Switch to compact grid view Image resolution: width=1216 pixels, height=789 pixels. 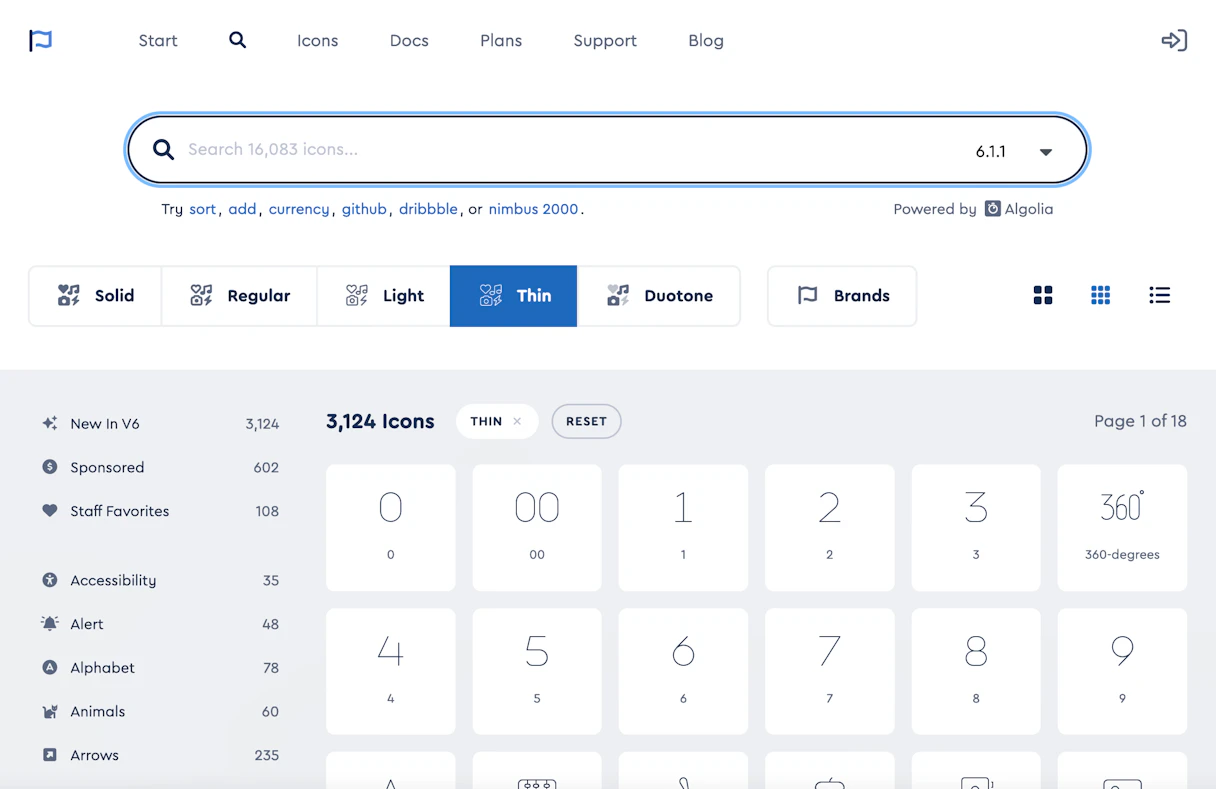point(1101,295)
